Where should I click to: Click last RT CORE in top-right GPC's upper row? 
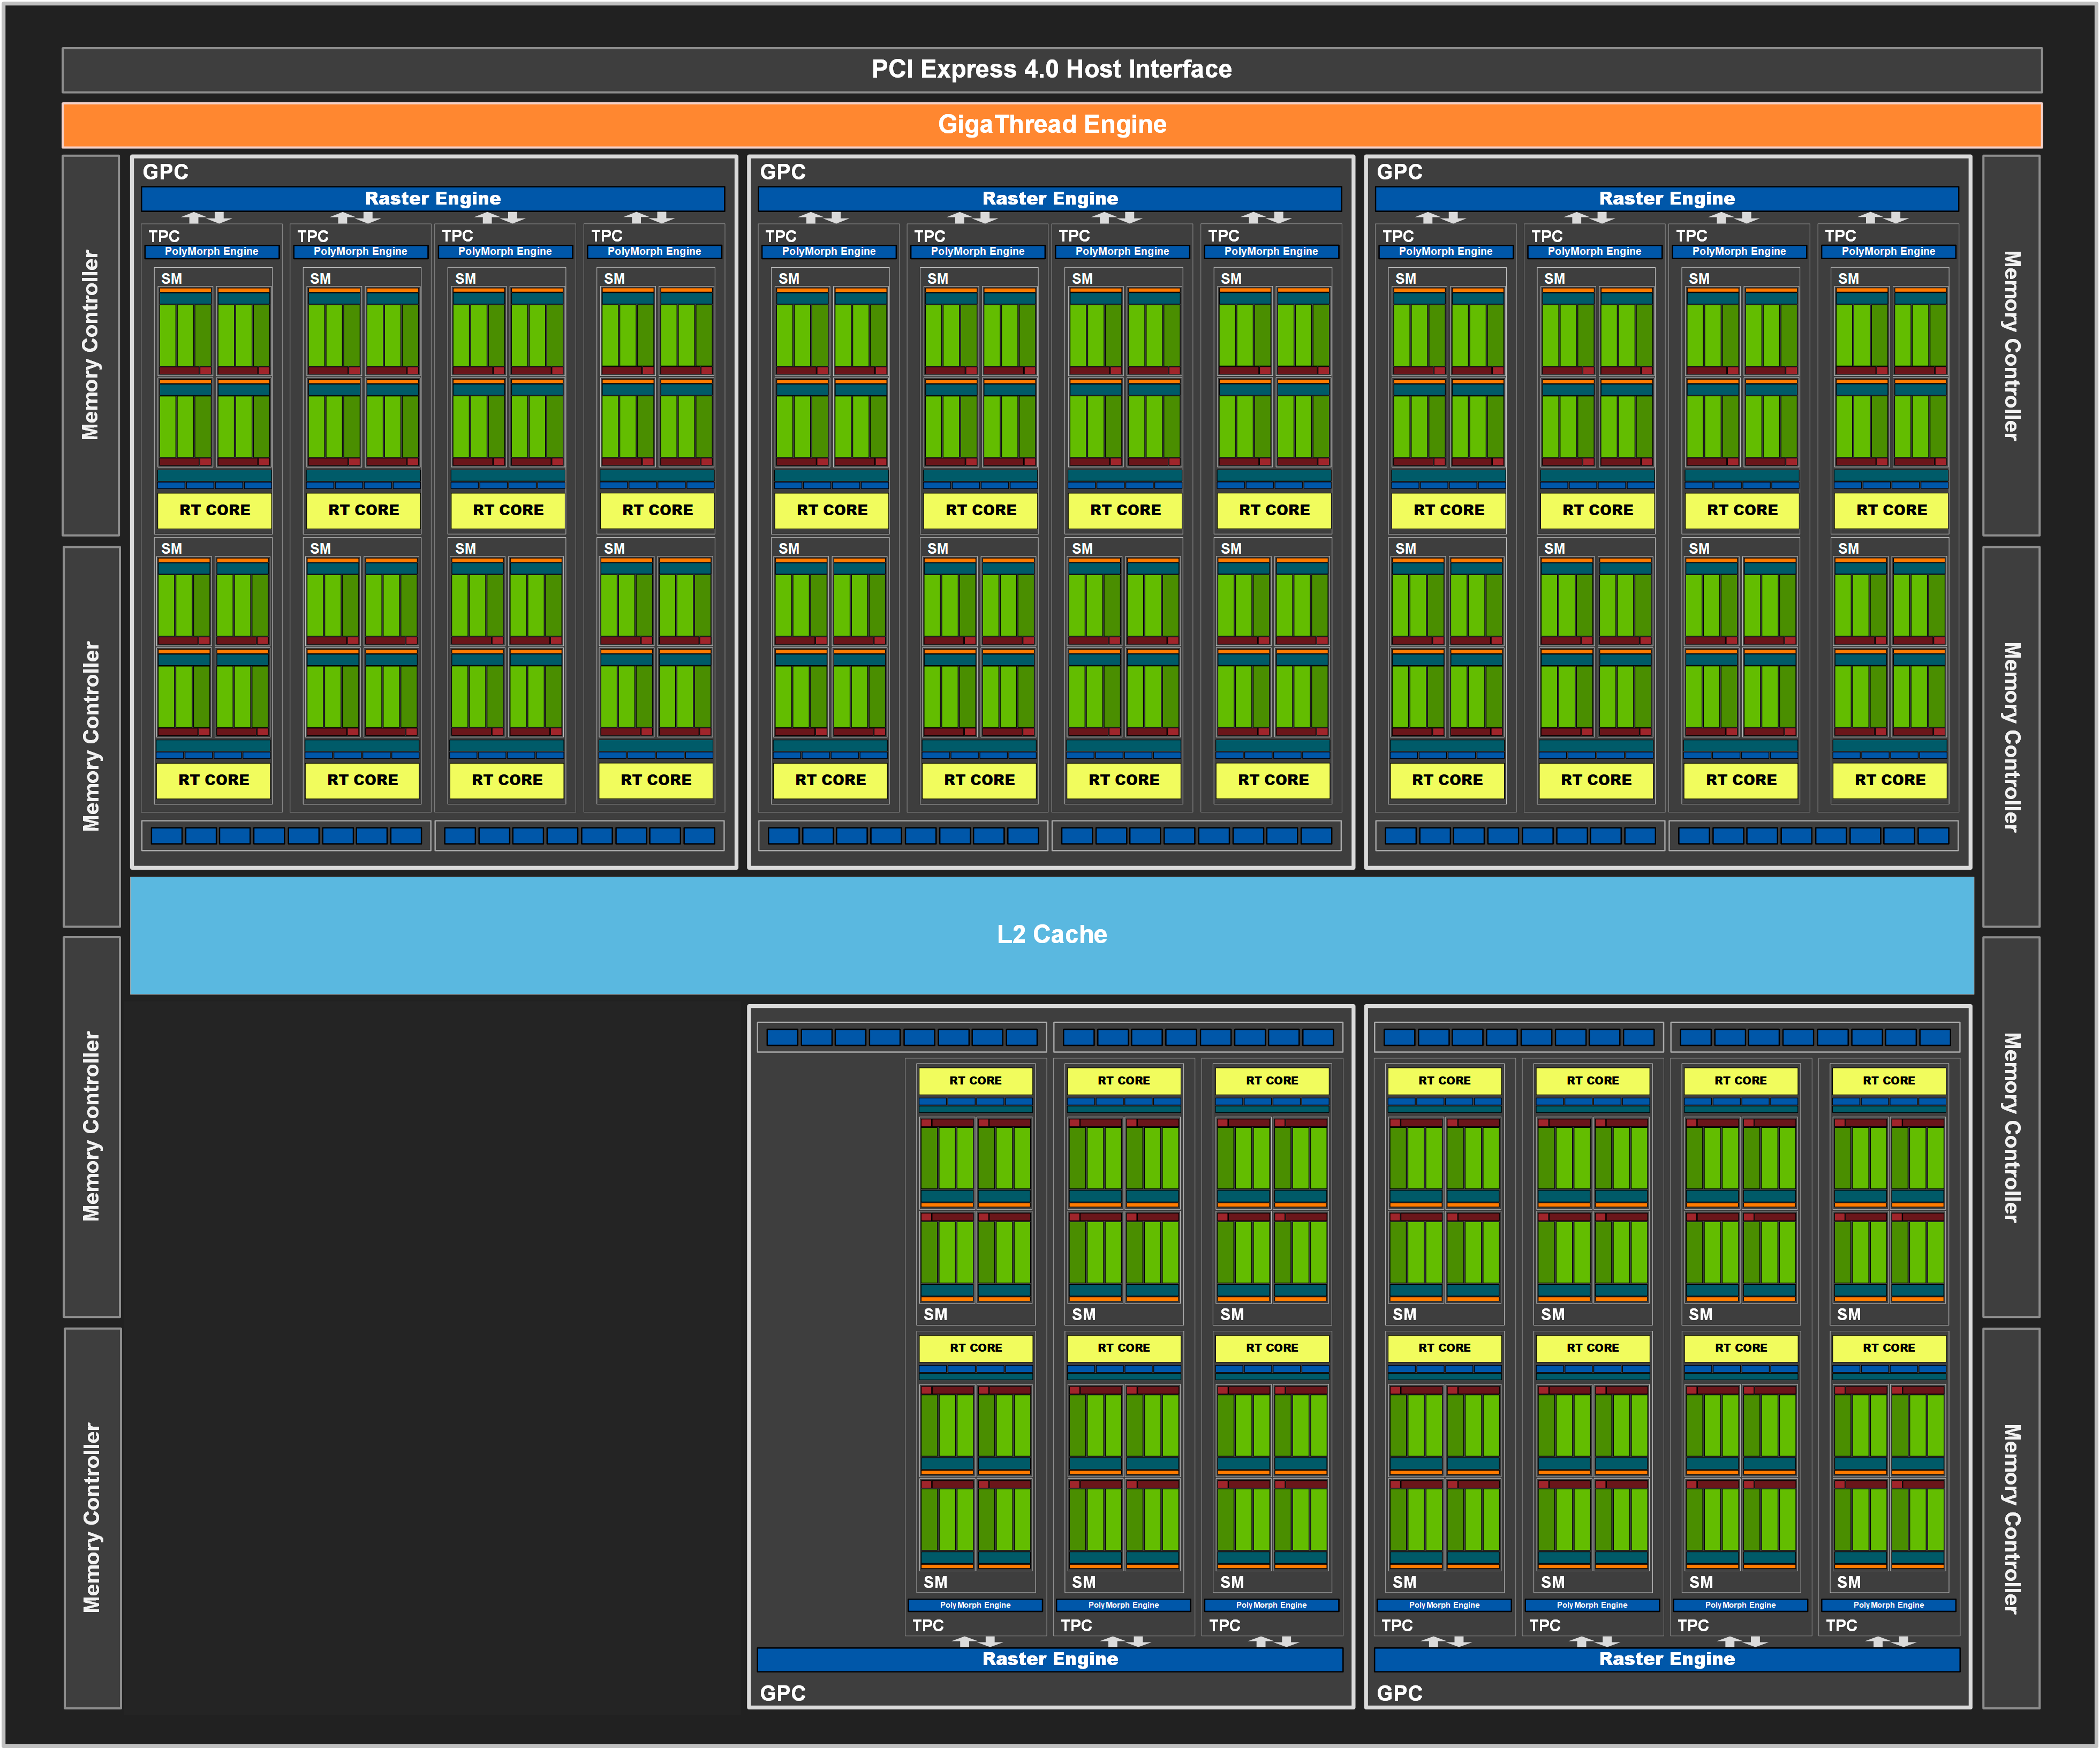pyautogui.click(x=1891, y=510)
